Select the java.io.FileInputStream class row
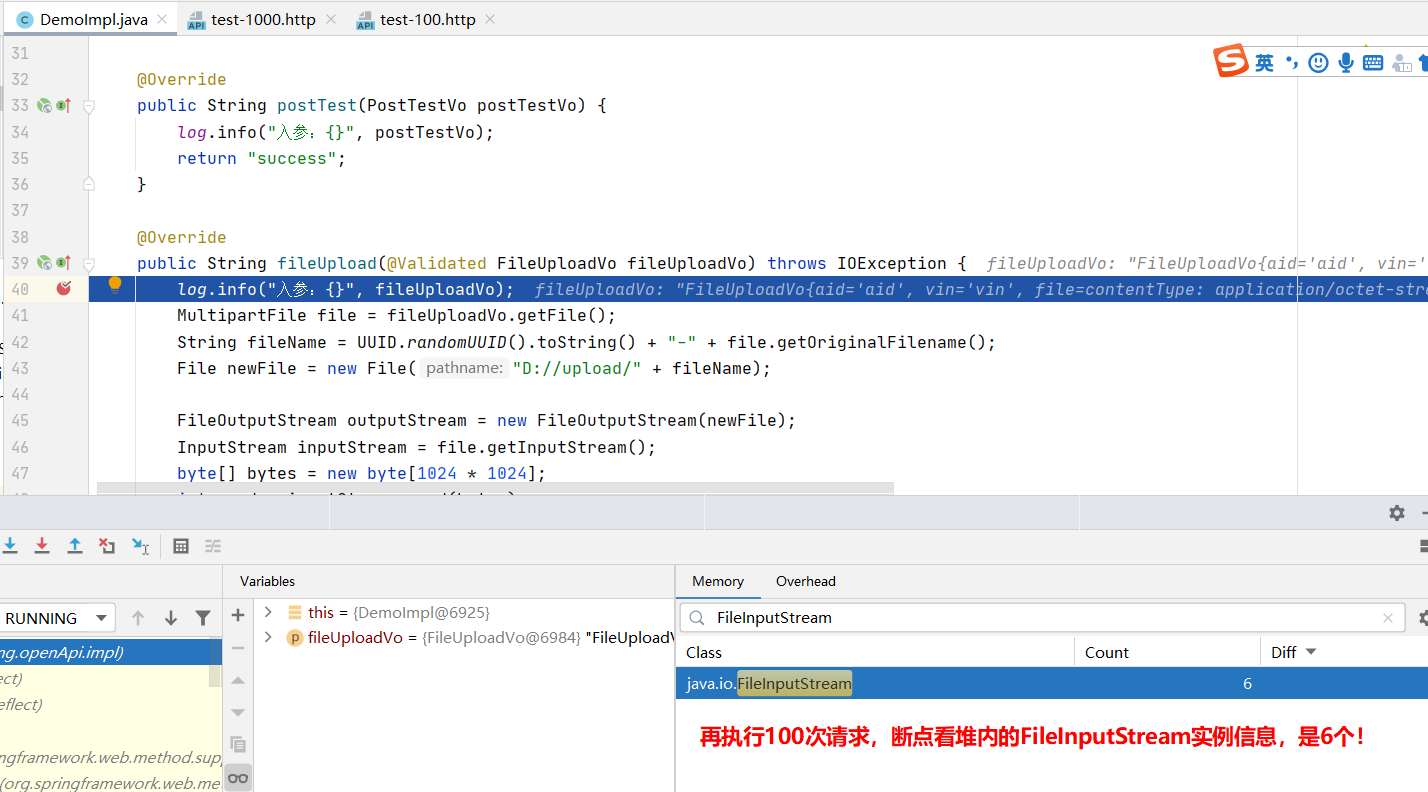Viewport: 1428px width, 792px height. click(1052, 684)
